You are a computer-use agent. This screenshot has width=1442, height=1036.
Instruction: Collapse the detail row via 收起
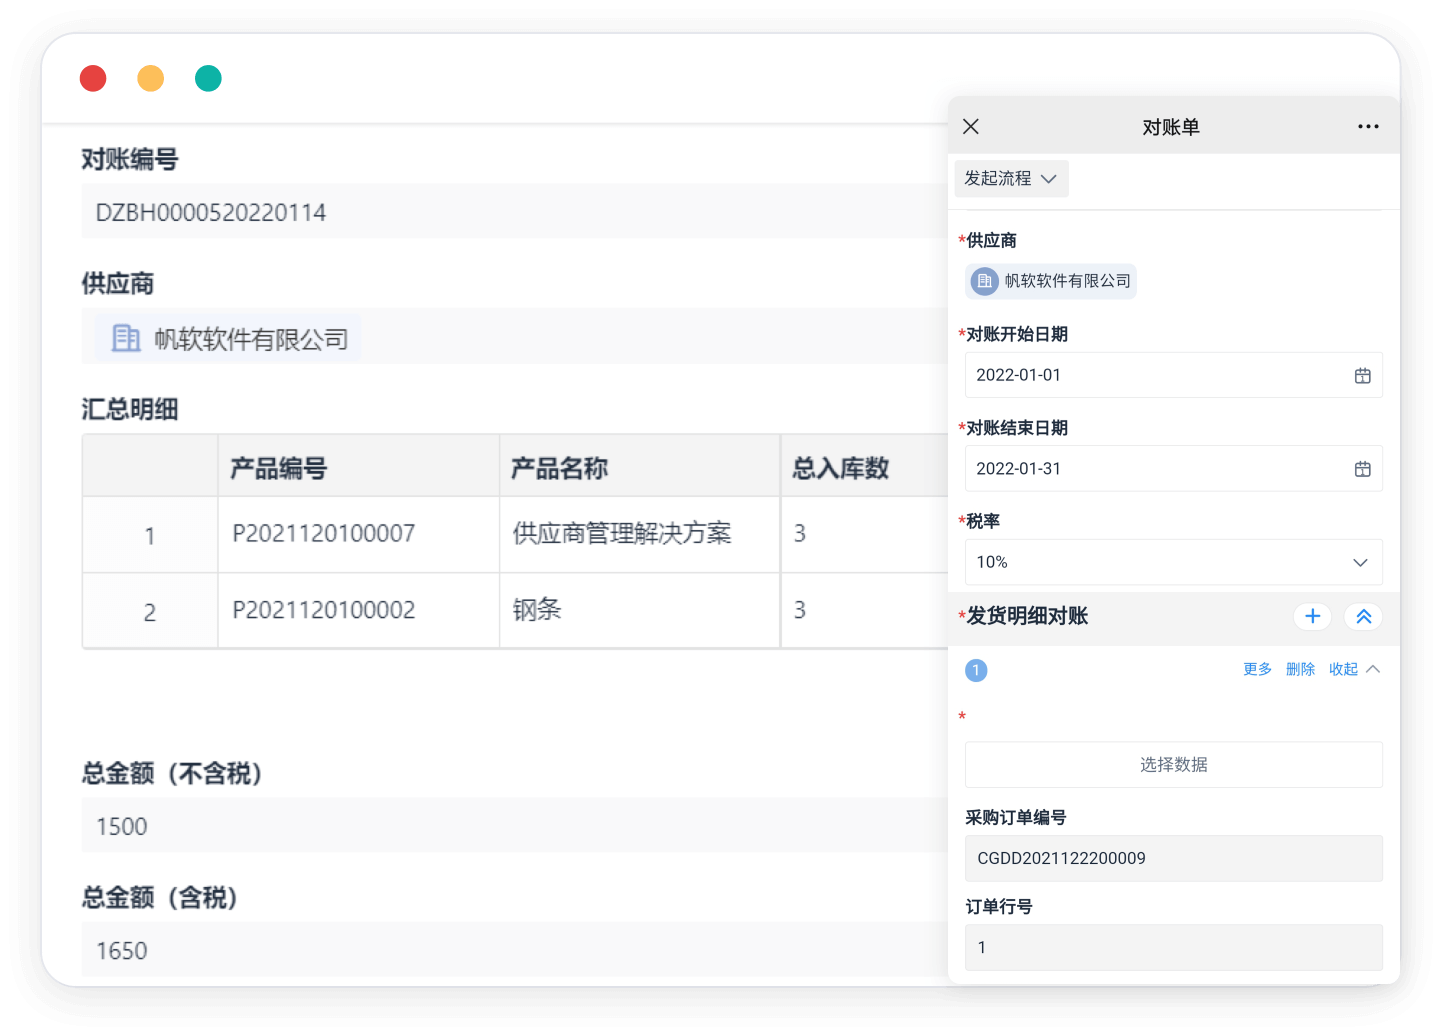click(x=1353, y=669)
